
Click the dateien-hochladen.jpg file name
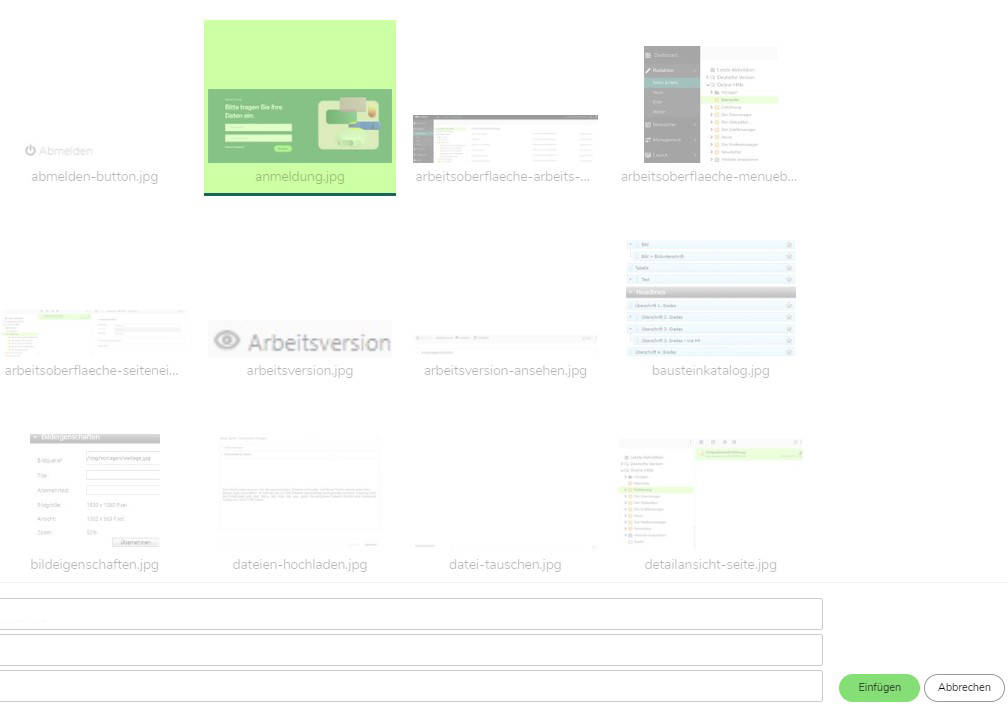point(300,565)
